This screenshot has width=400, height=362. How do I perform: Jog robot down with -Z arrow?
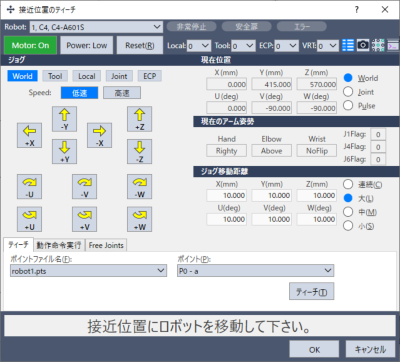(139, 151)
